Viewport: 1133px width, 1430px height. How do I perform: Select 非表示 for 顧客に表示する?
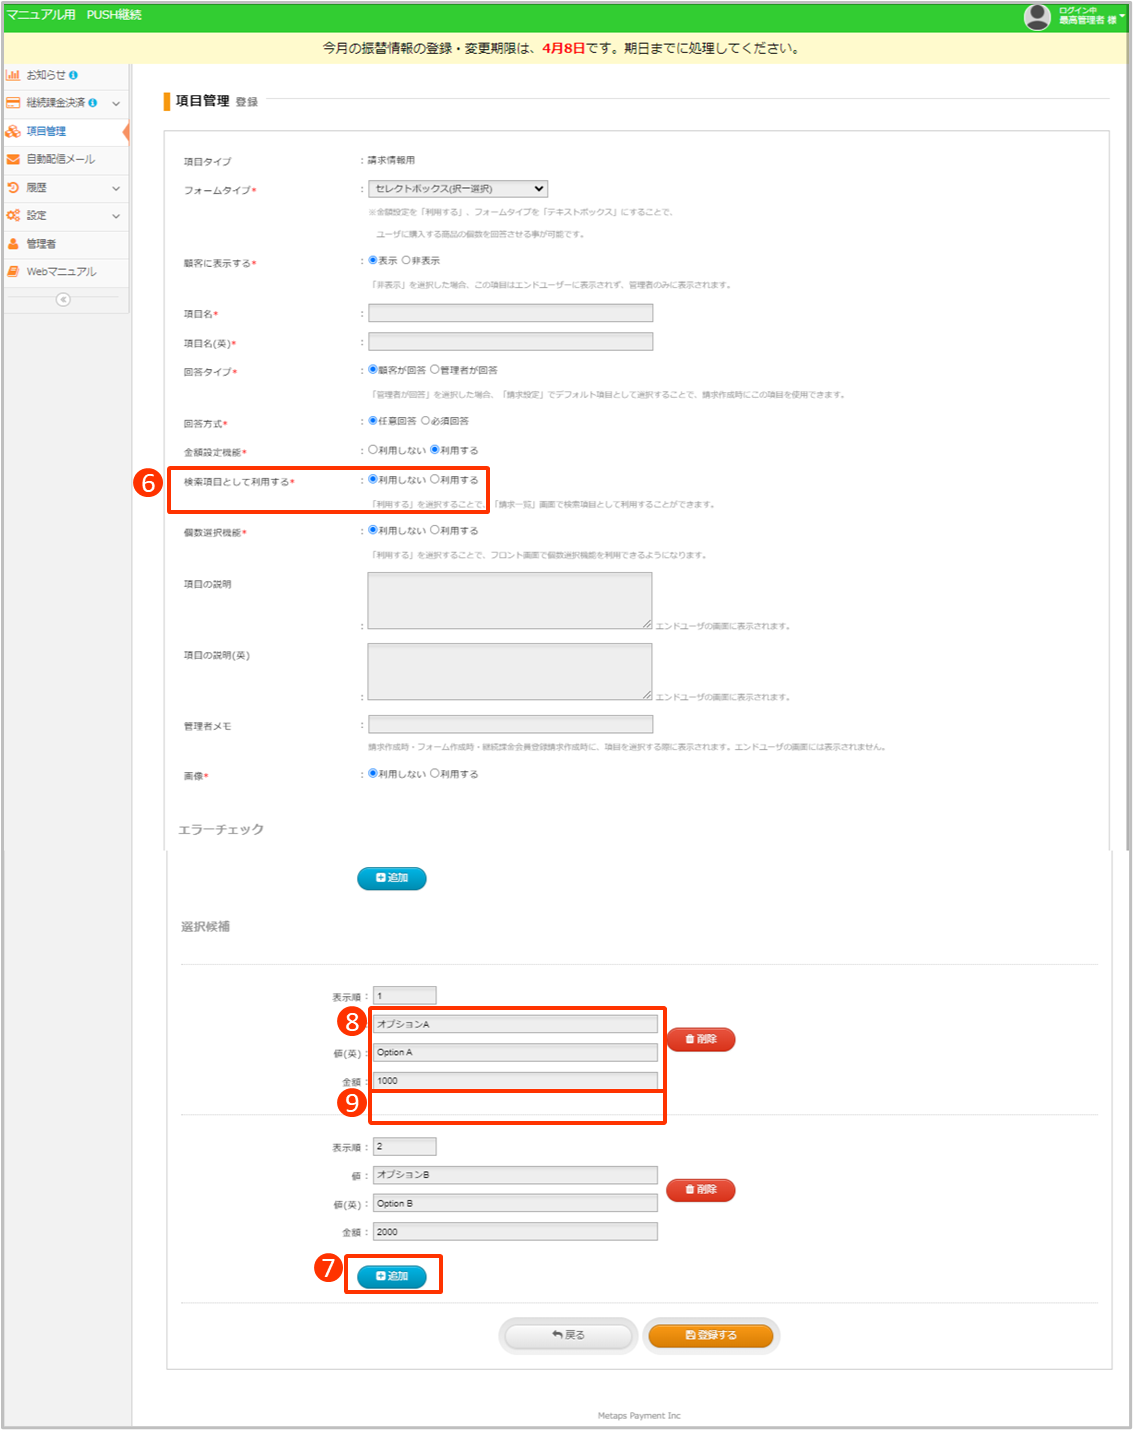coord(407,261)
